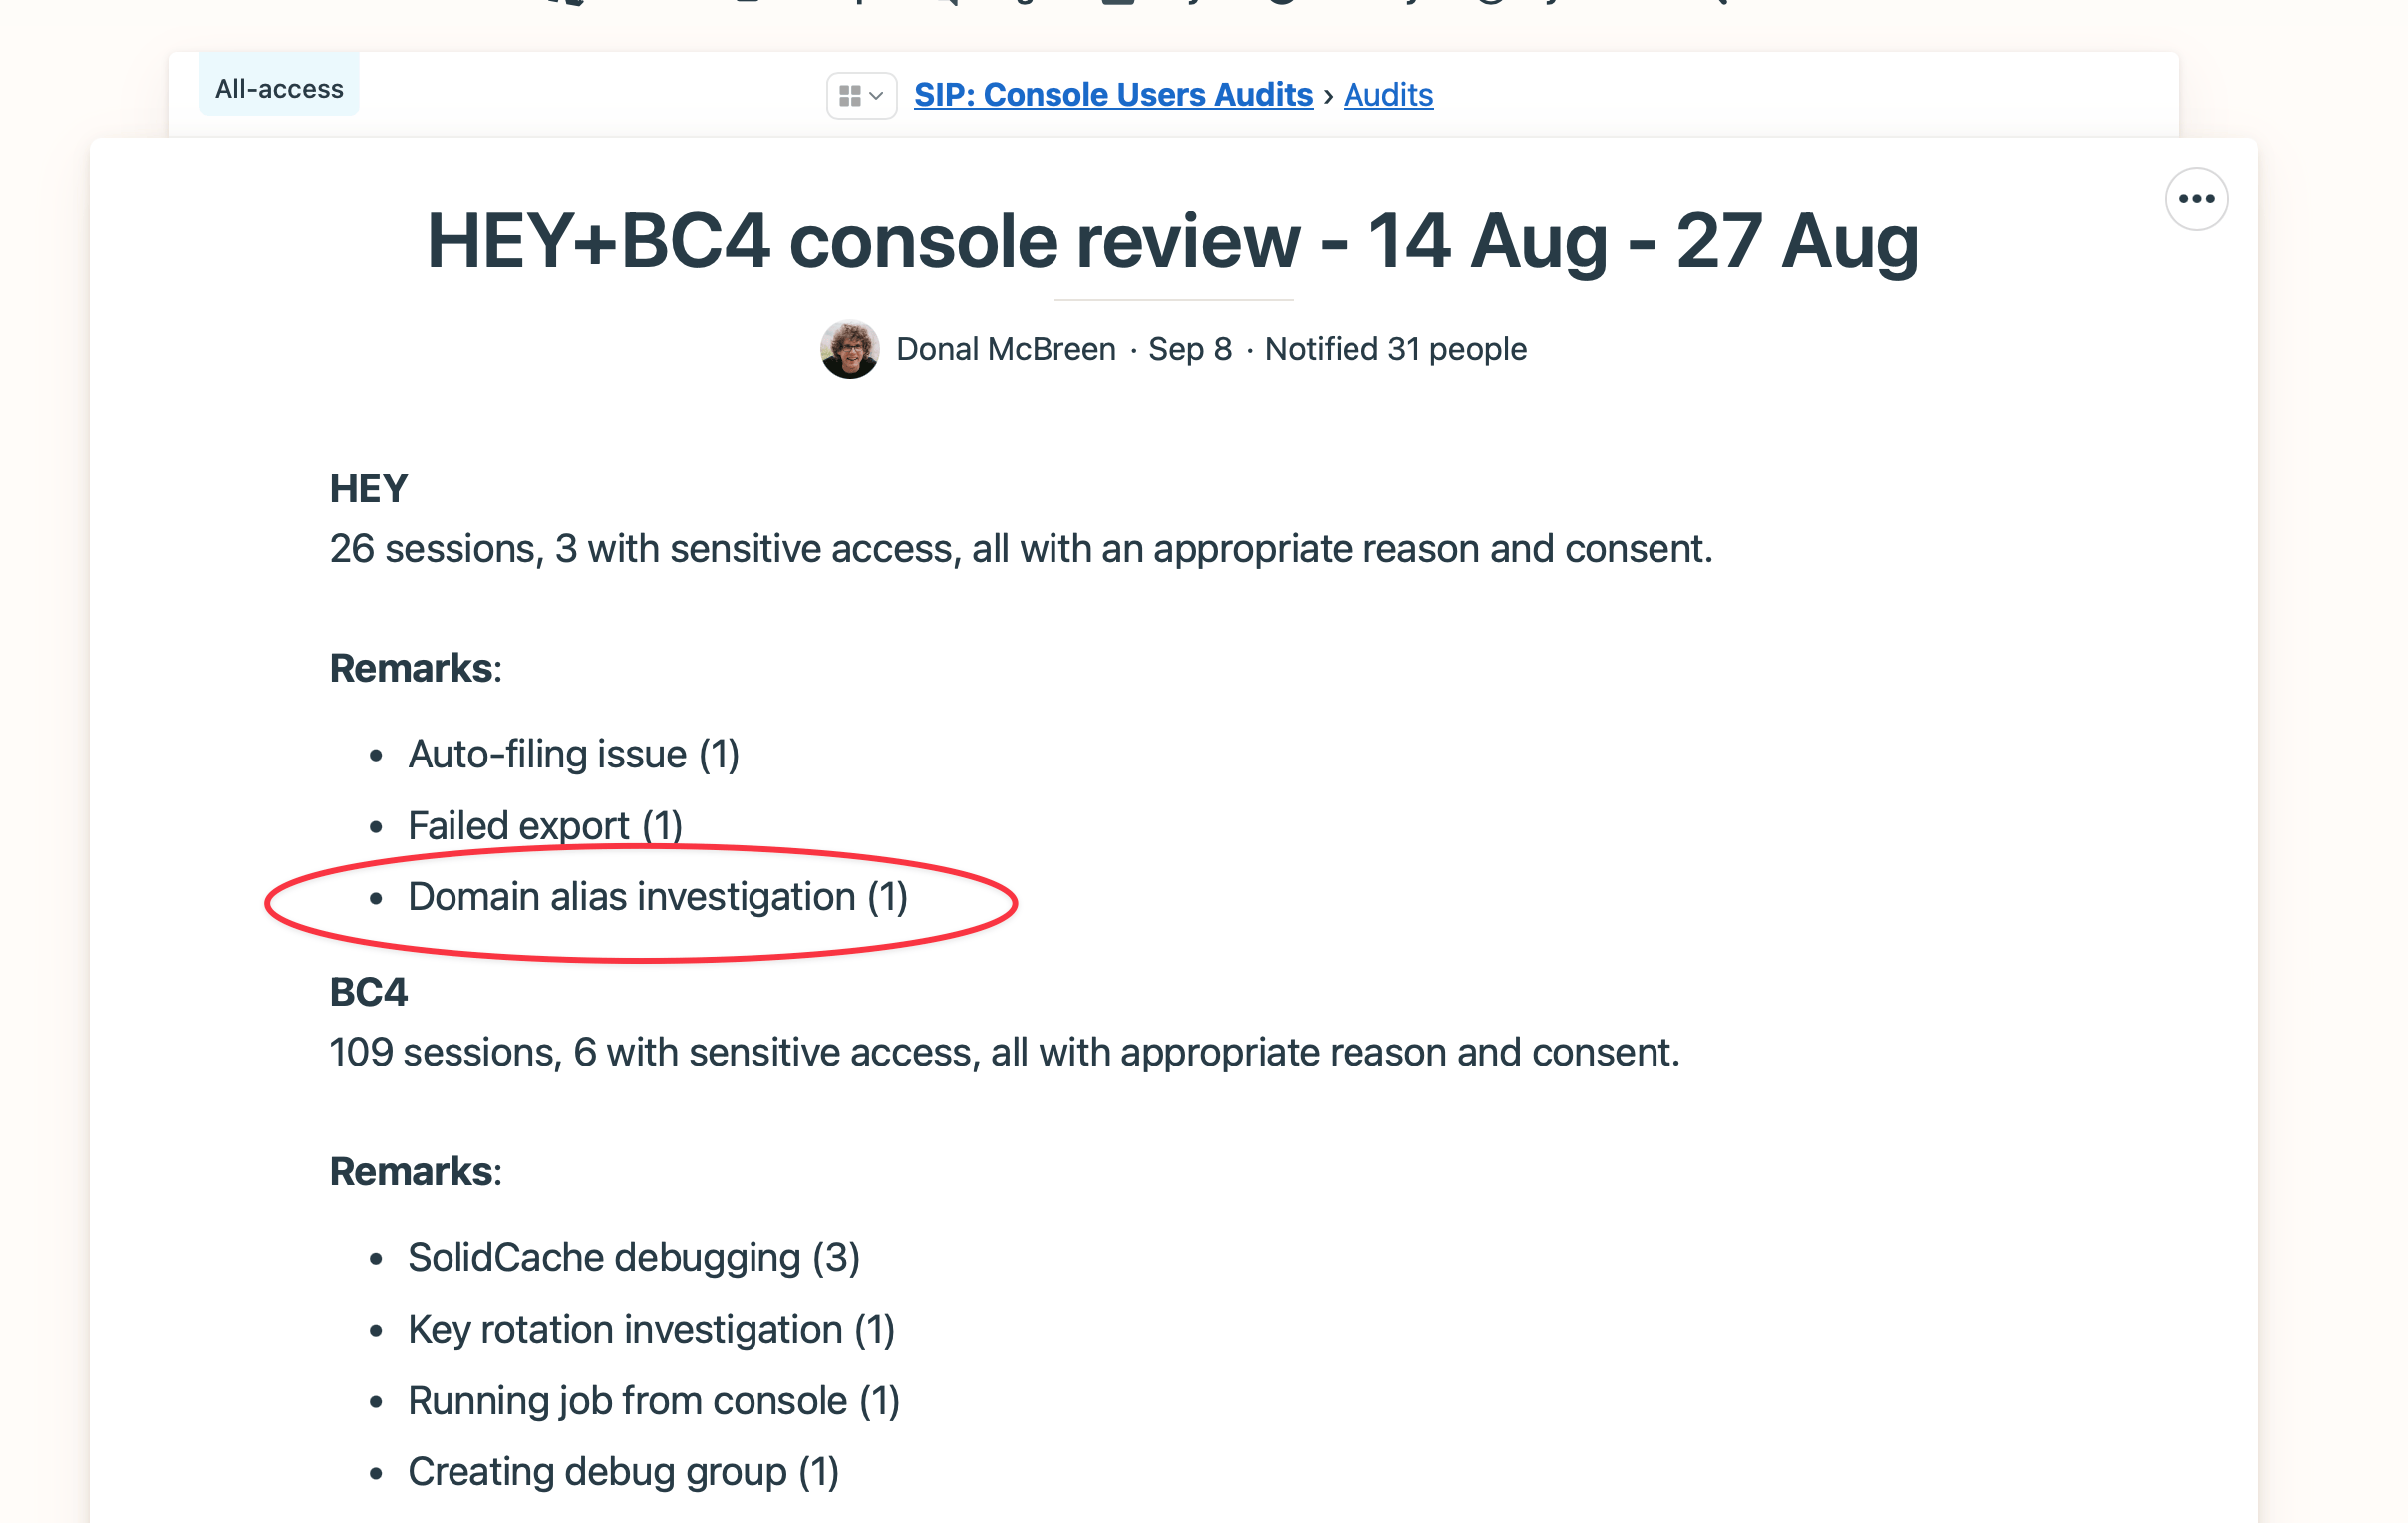Show the Notified 31 people list

coord(1395,349)
